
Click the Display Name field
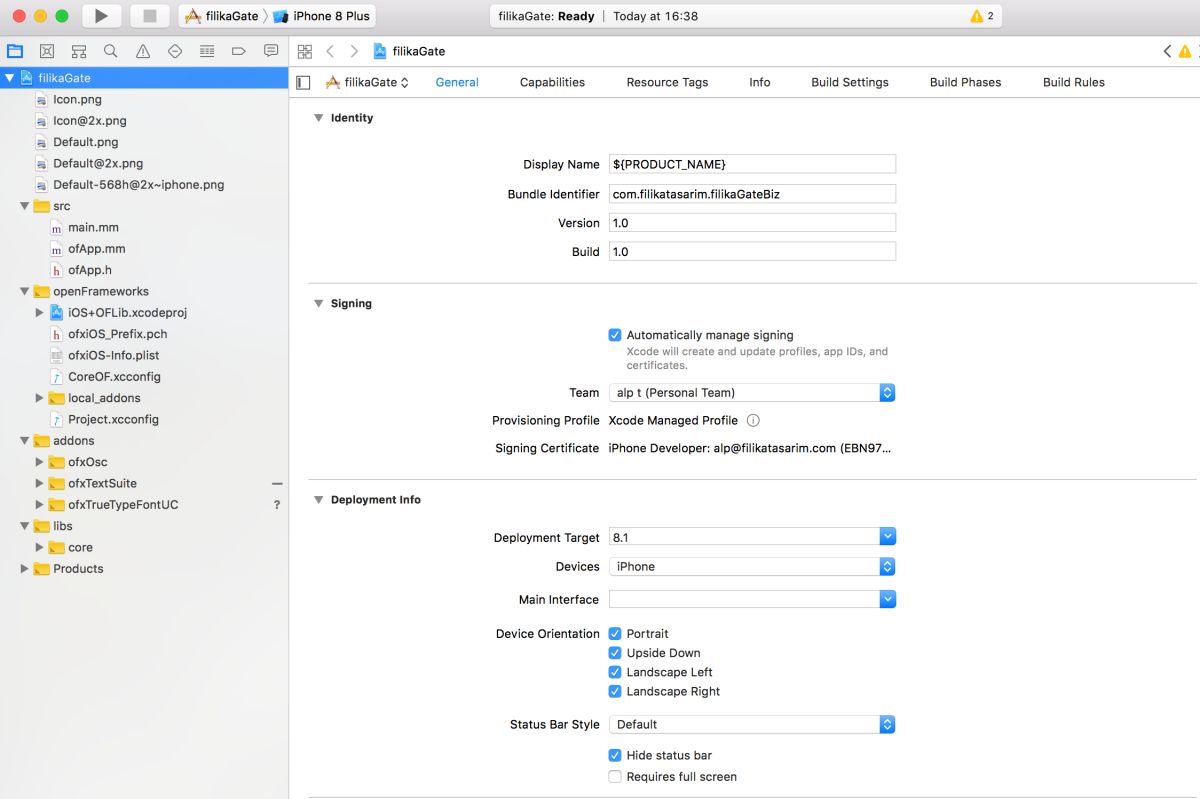tap(752, 164)
